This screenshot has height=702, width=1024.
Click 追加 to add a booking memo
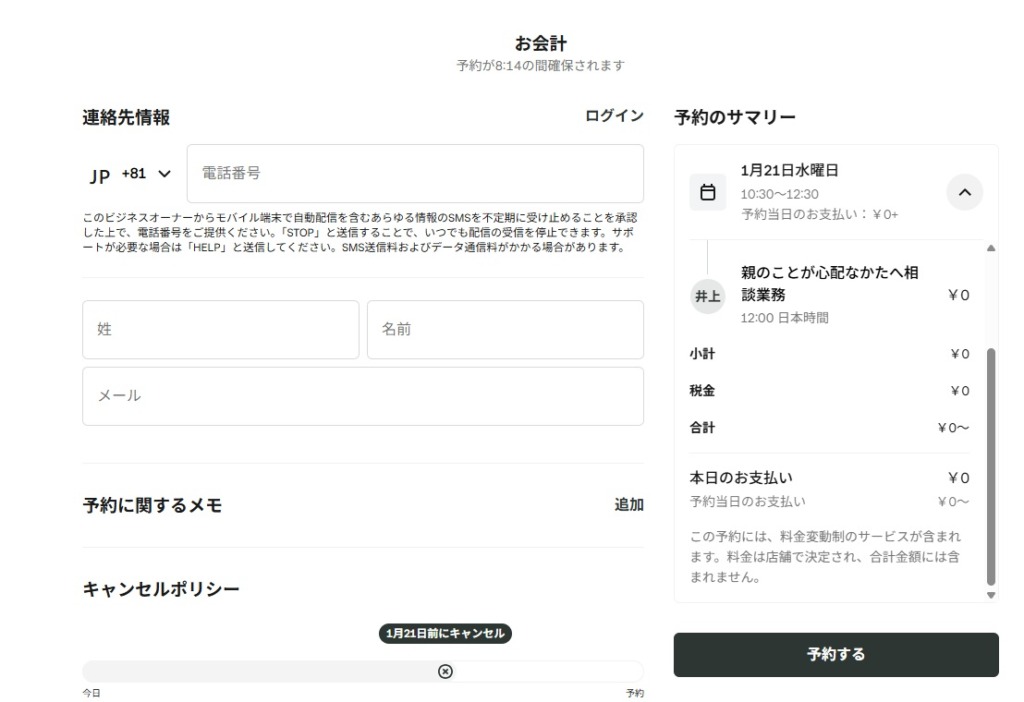click(x=629, y=505)
